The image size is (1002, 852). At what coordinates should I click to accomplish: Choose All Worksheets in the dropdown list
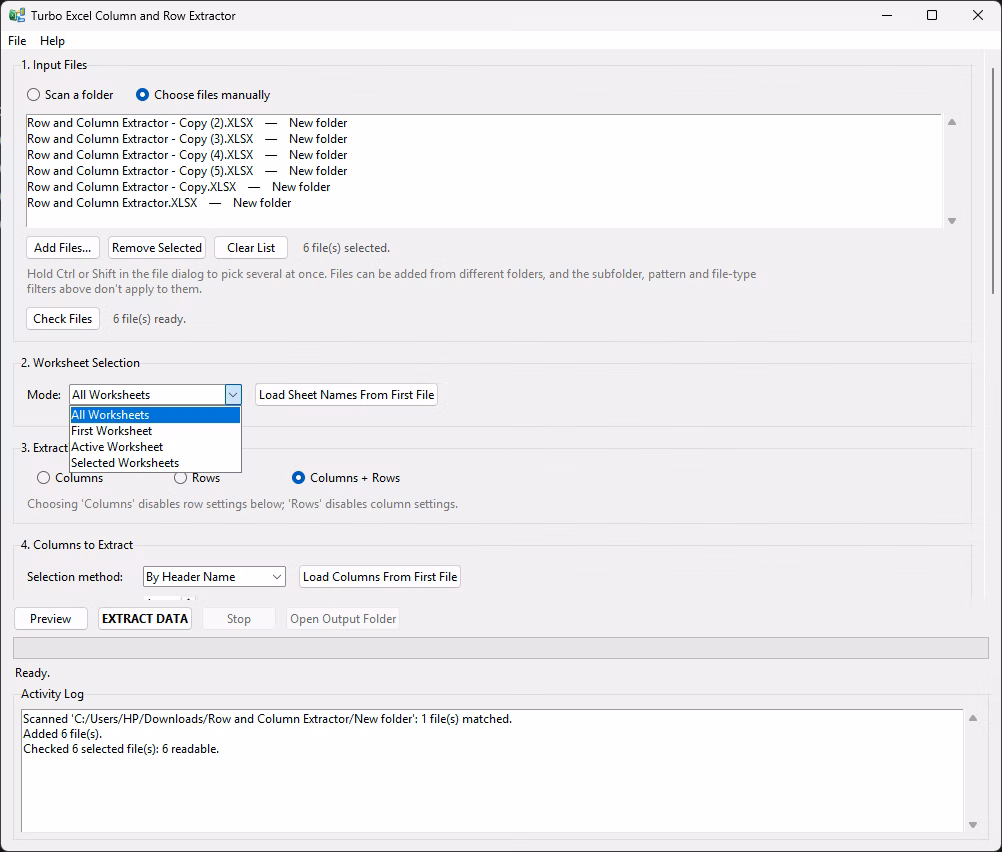coord(155,415)
